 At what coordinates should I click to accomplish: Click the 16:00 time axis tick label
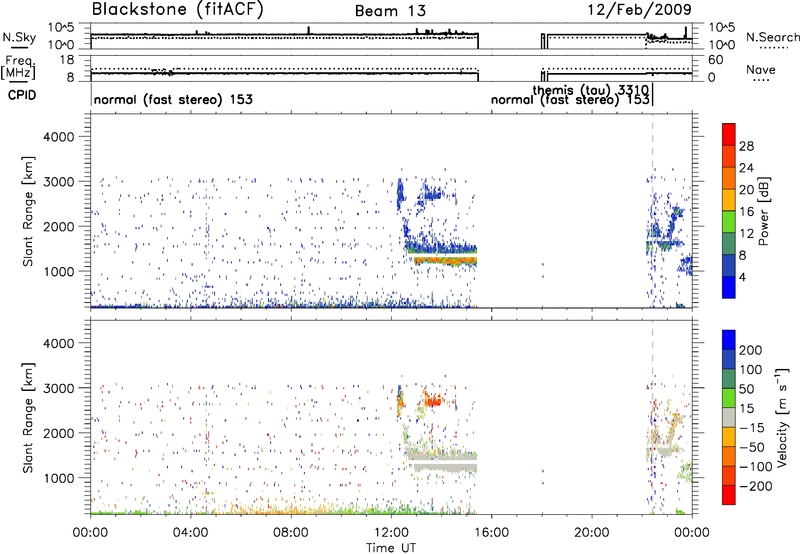click(x=491, y=533)
